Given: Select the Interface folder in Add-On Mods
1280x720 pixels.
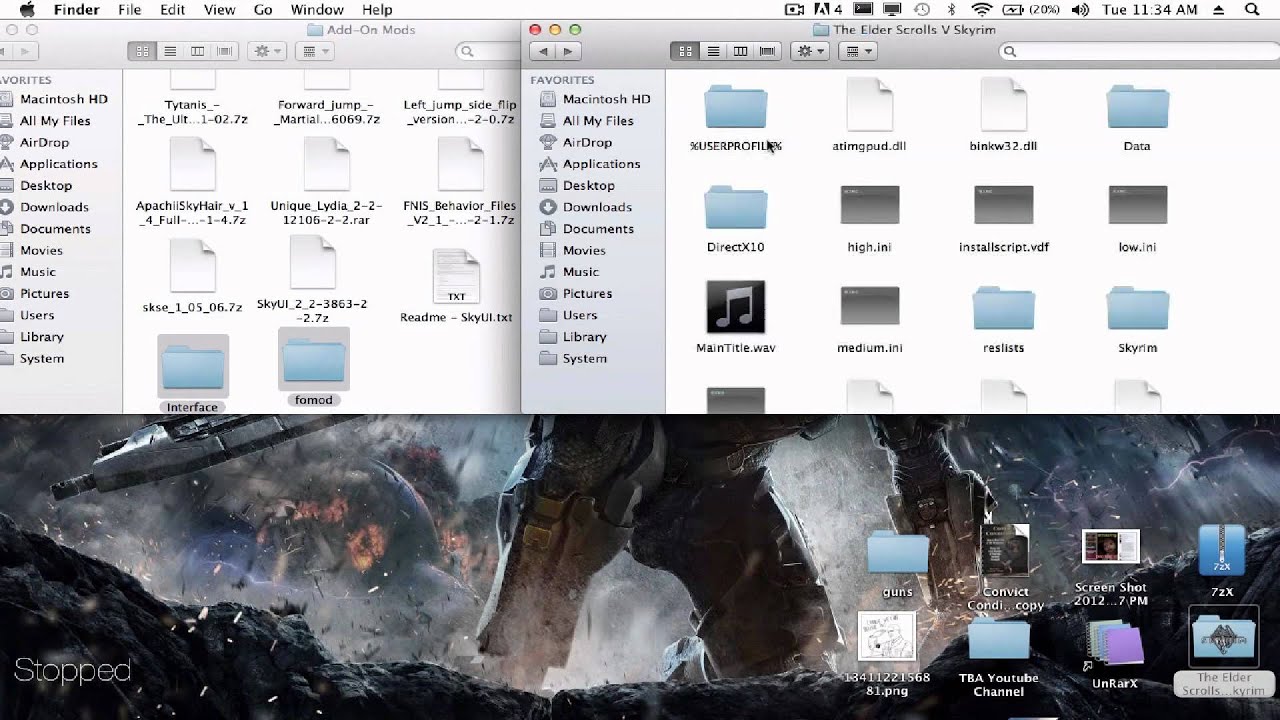Looking at the screenshot, I should [192, 367].
